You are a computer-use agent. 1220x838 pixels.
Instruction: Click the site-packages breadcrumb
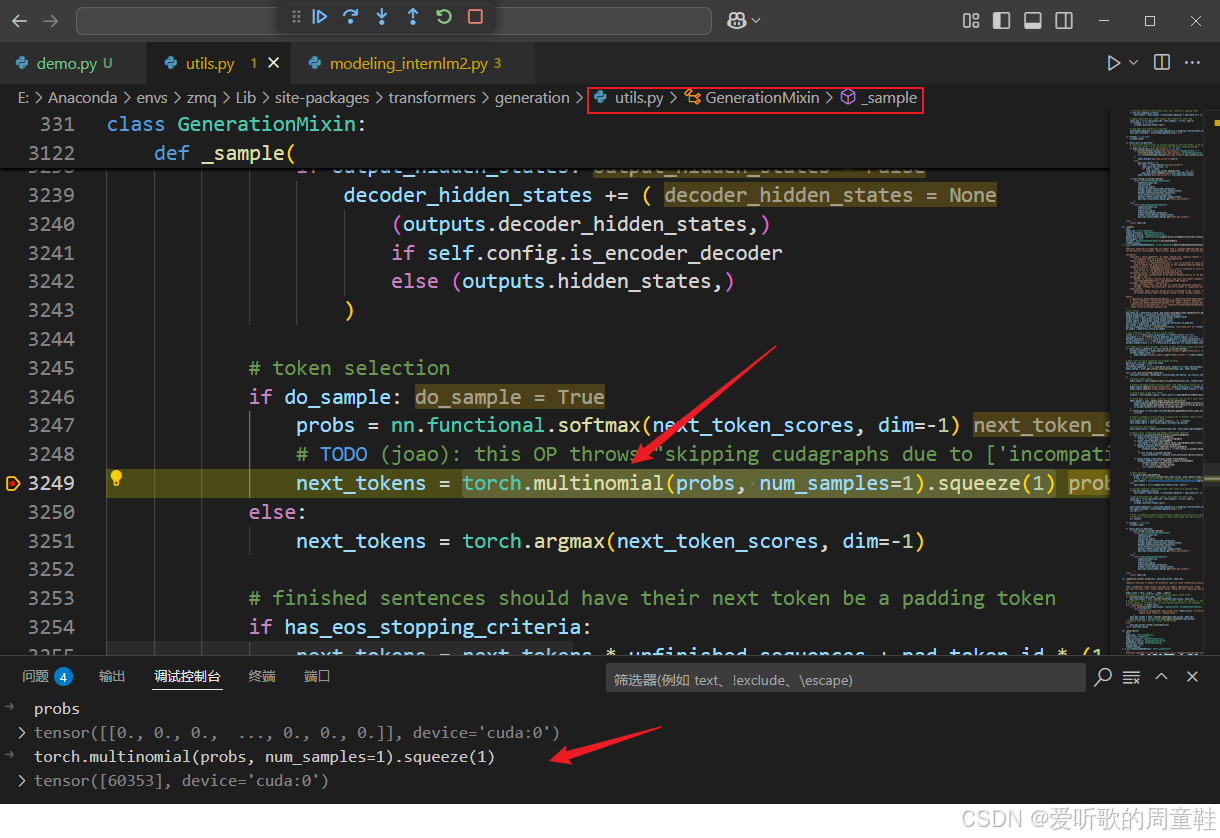tap(322, 98)
